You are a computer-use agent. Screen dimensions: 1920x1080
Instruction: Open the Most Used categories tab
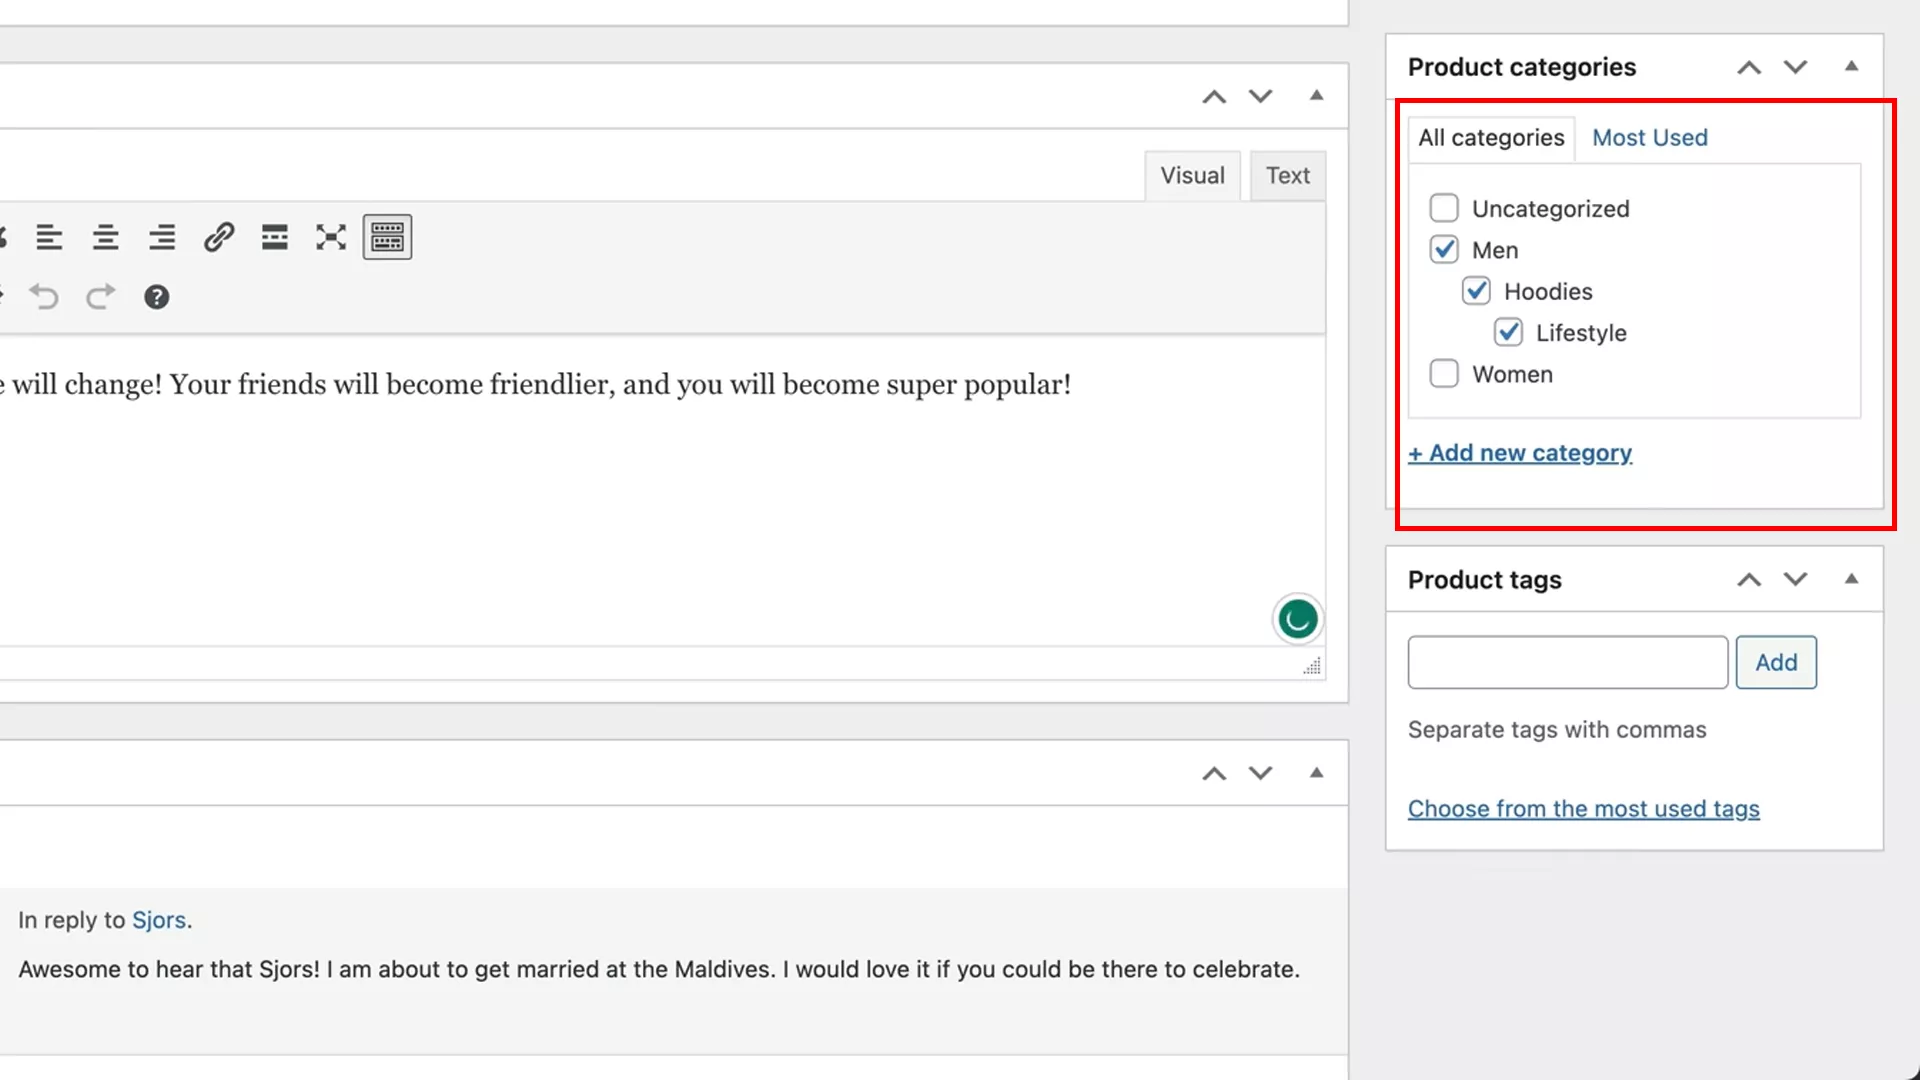pyautogui.click(x=1649, y=138)
